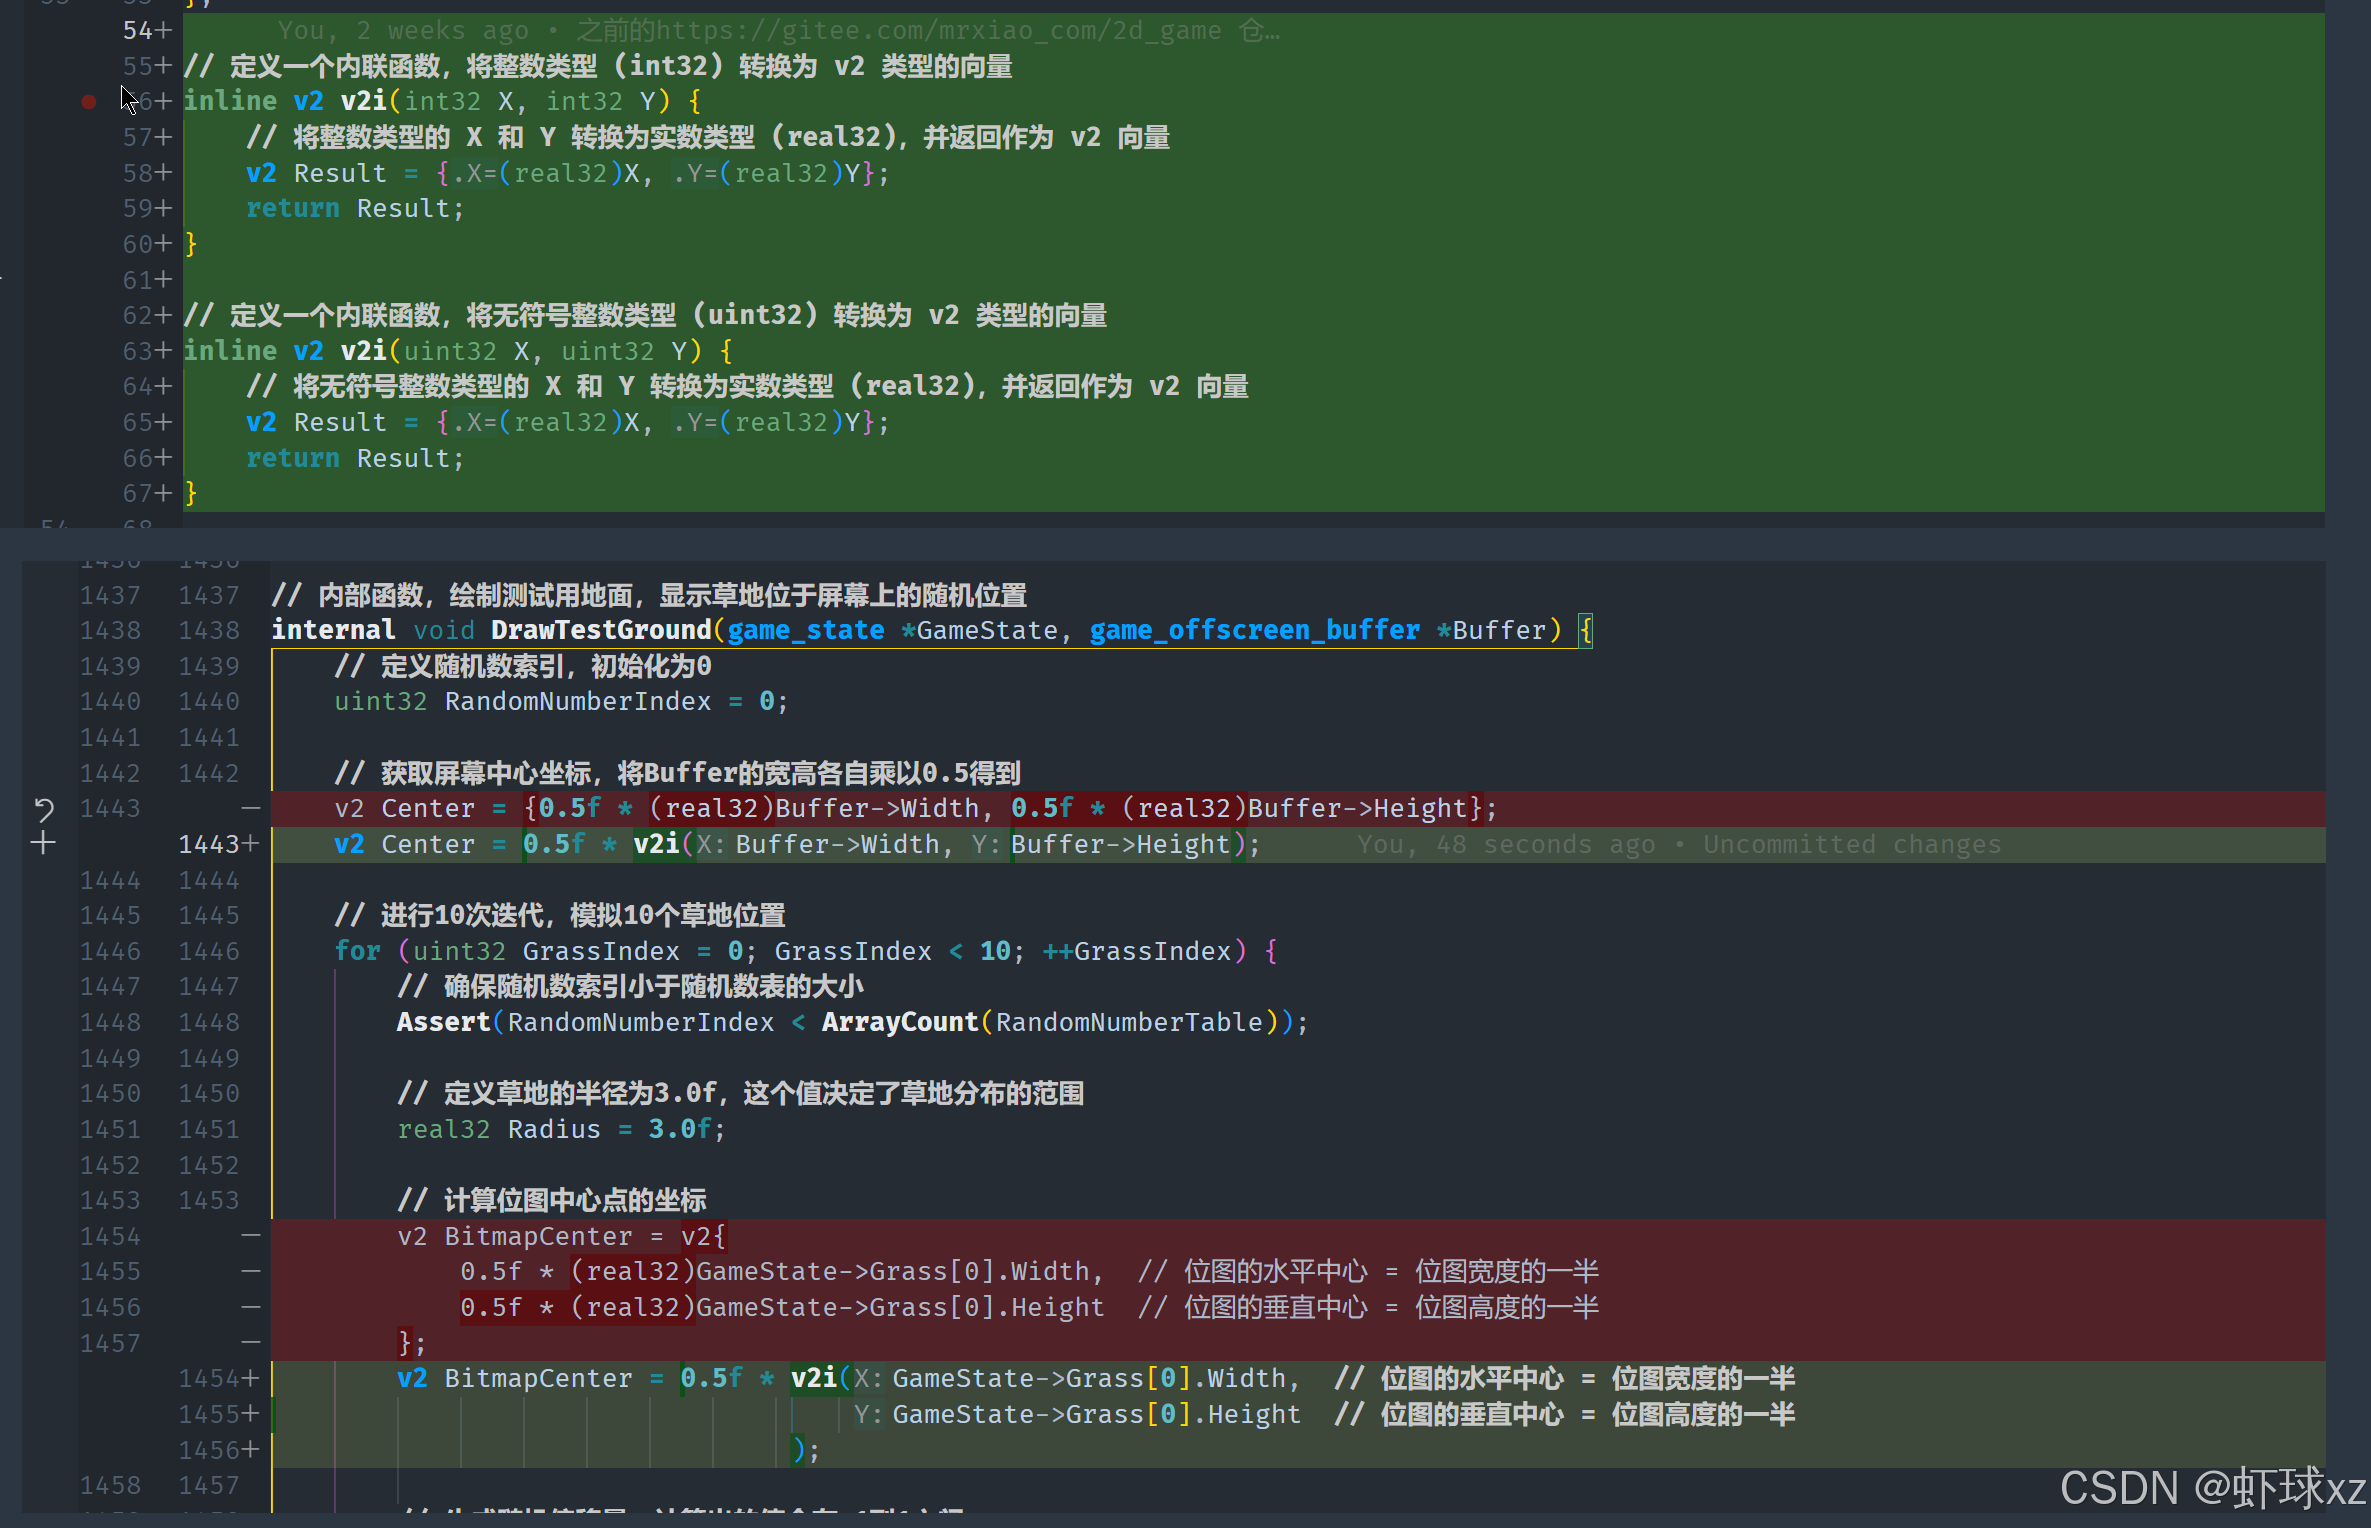Image resolution: width=2371 pixels, height=1528 pixels.
Task: Click the closing brace on line 60
Action: pyautogui.click(x=191, y=244)
